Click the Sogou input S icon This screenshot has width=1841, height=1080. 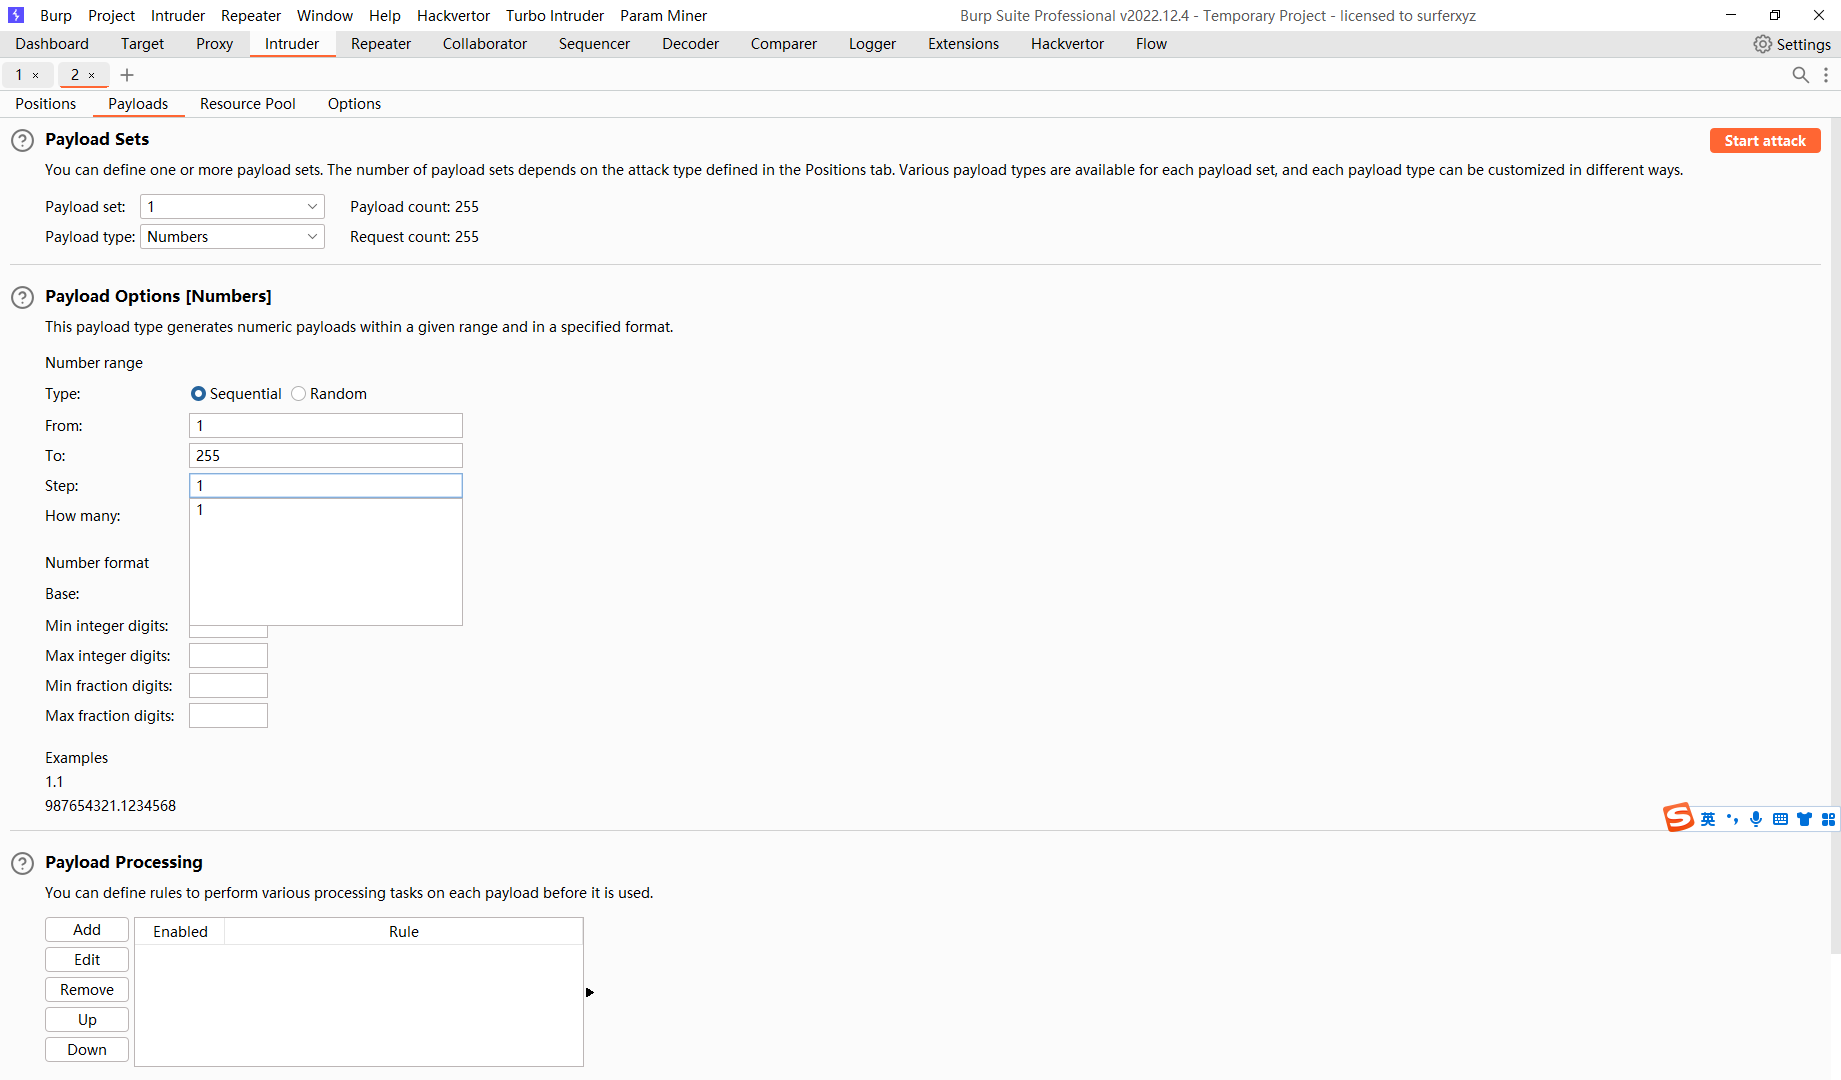click(1680, 818)
